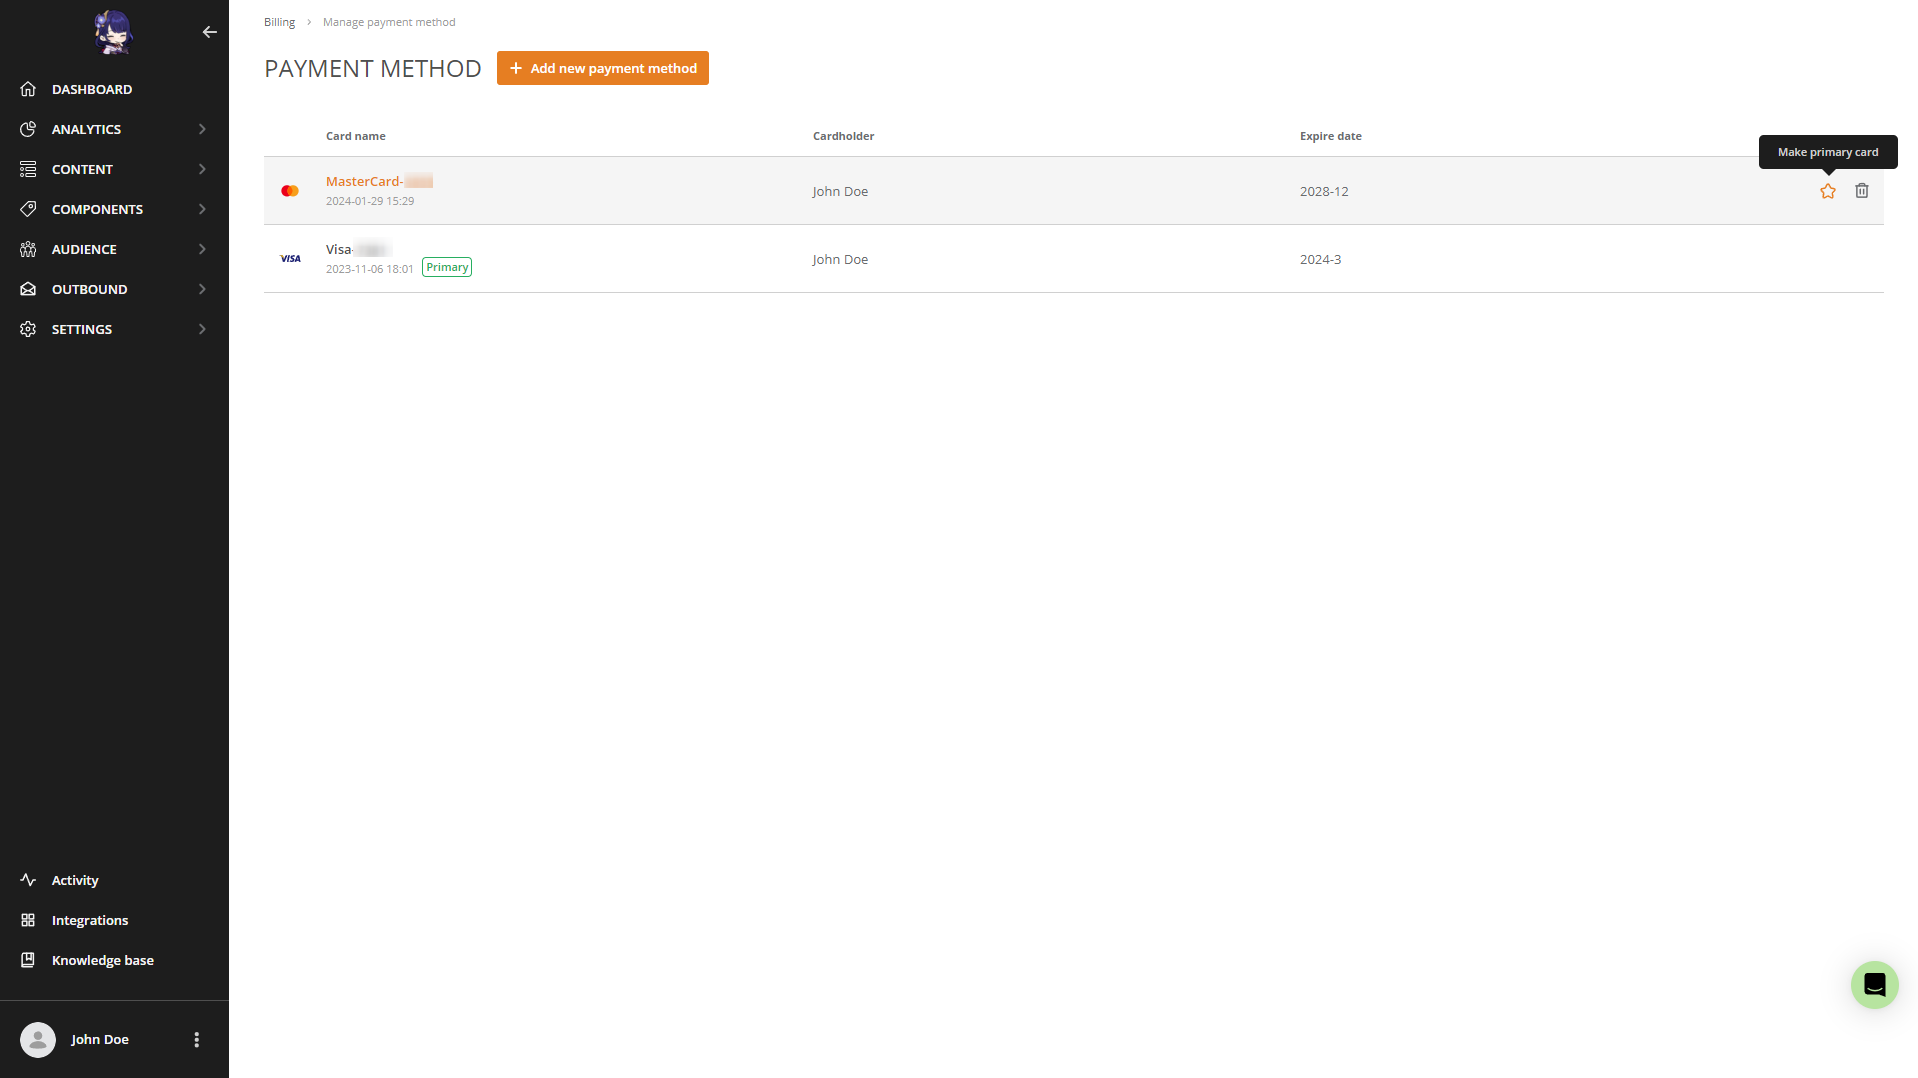The height and width of the screenshot is (1078, 1918).
Task: Click Add new payment method button
Action: [x=602, y=68]
